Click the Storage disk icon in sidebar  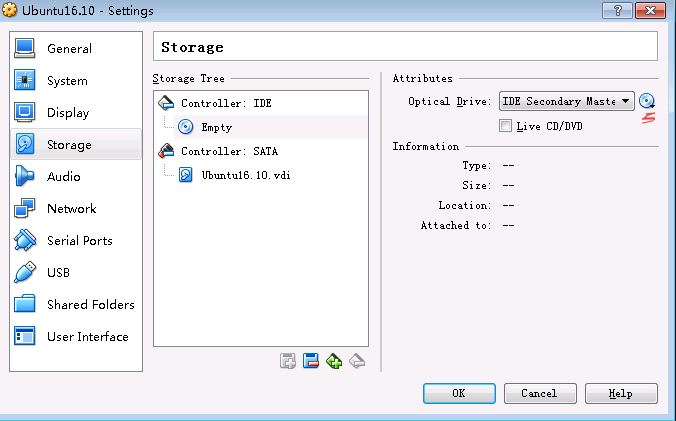(25, 144)
